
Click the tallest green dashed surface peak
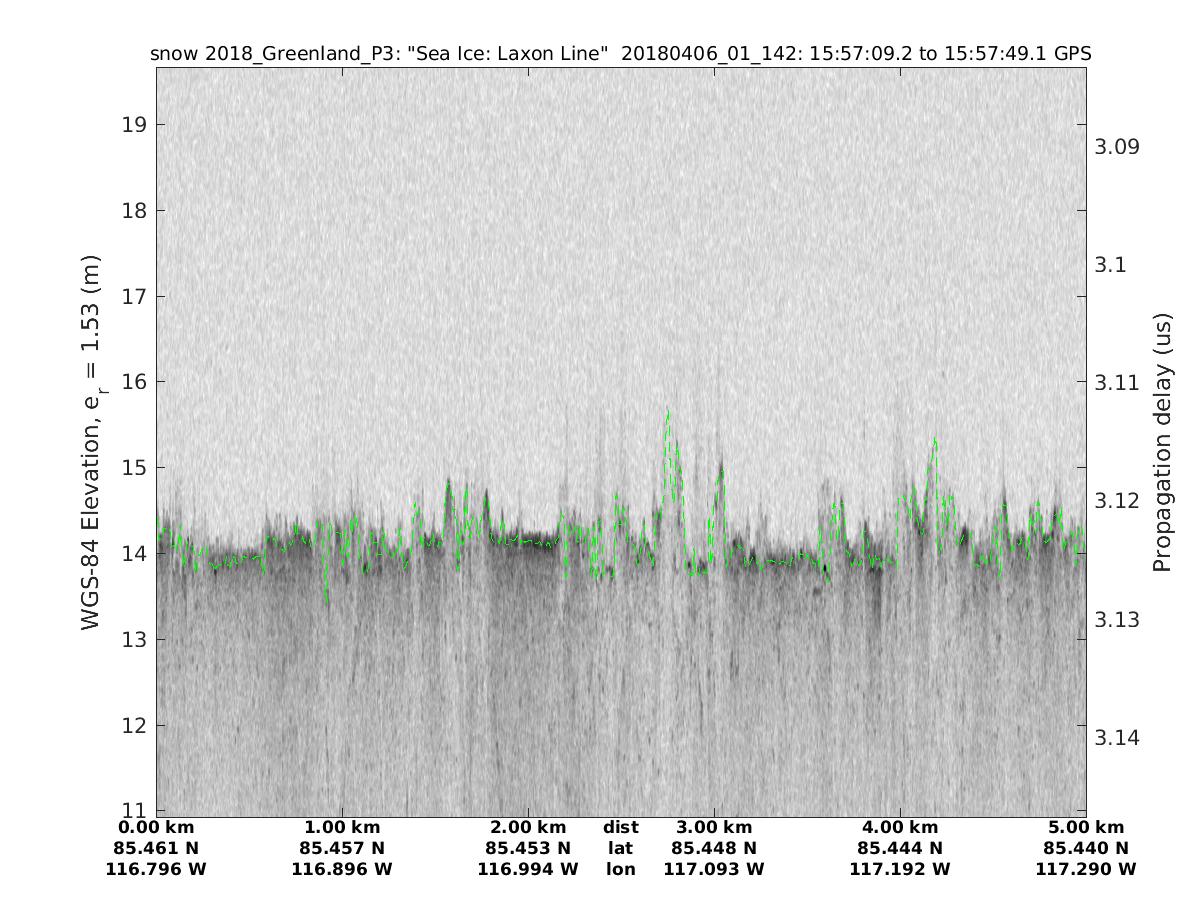[x=667, y=411]
